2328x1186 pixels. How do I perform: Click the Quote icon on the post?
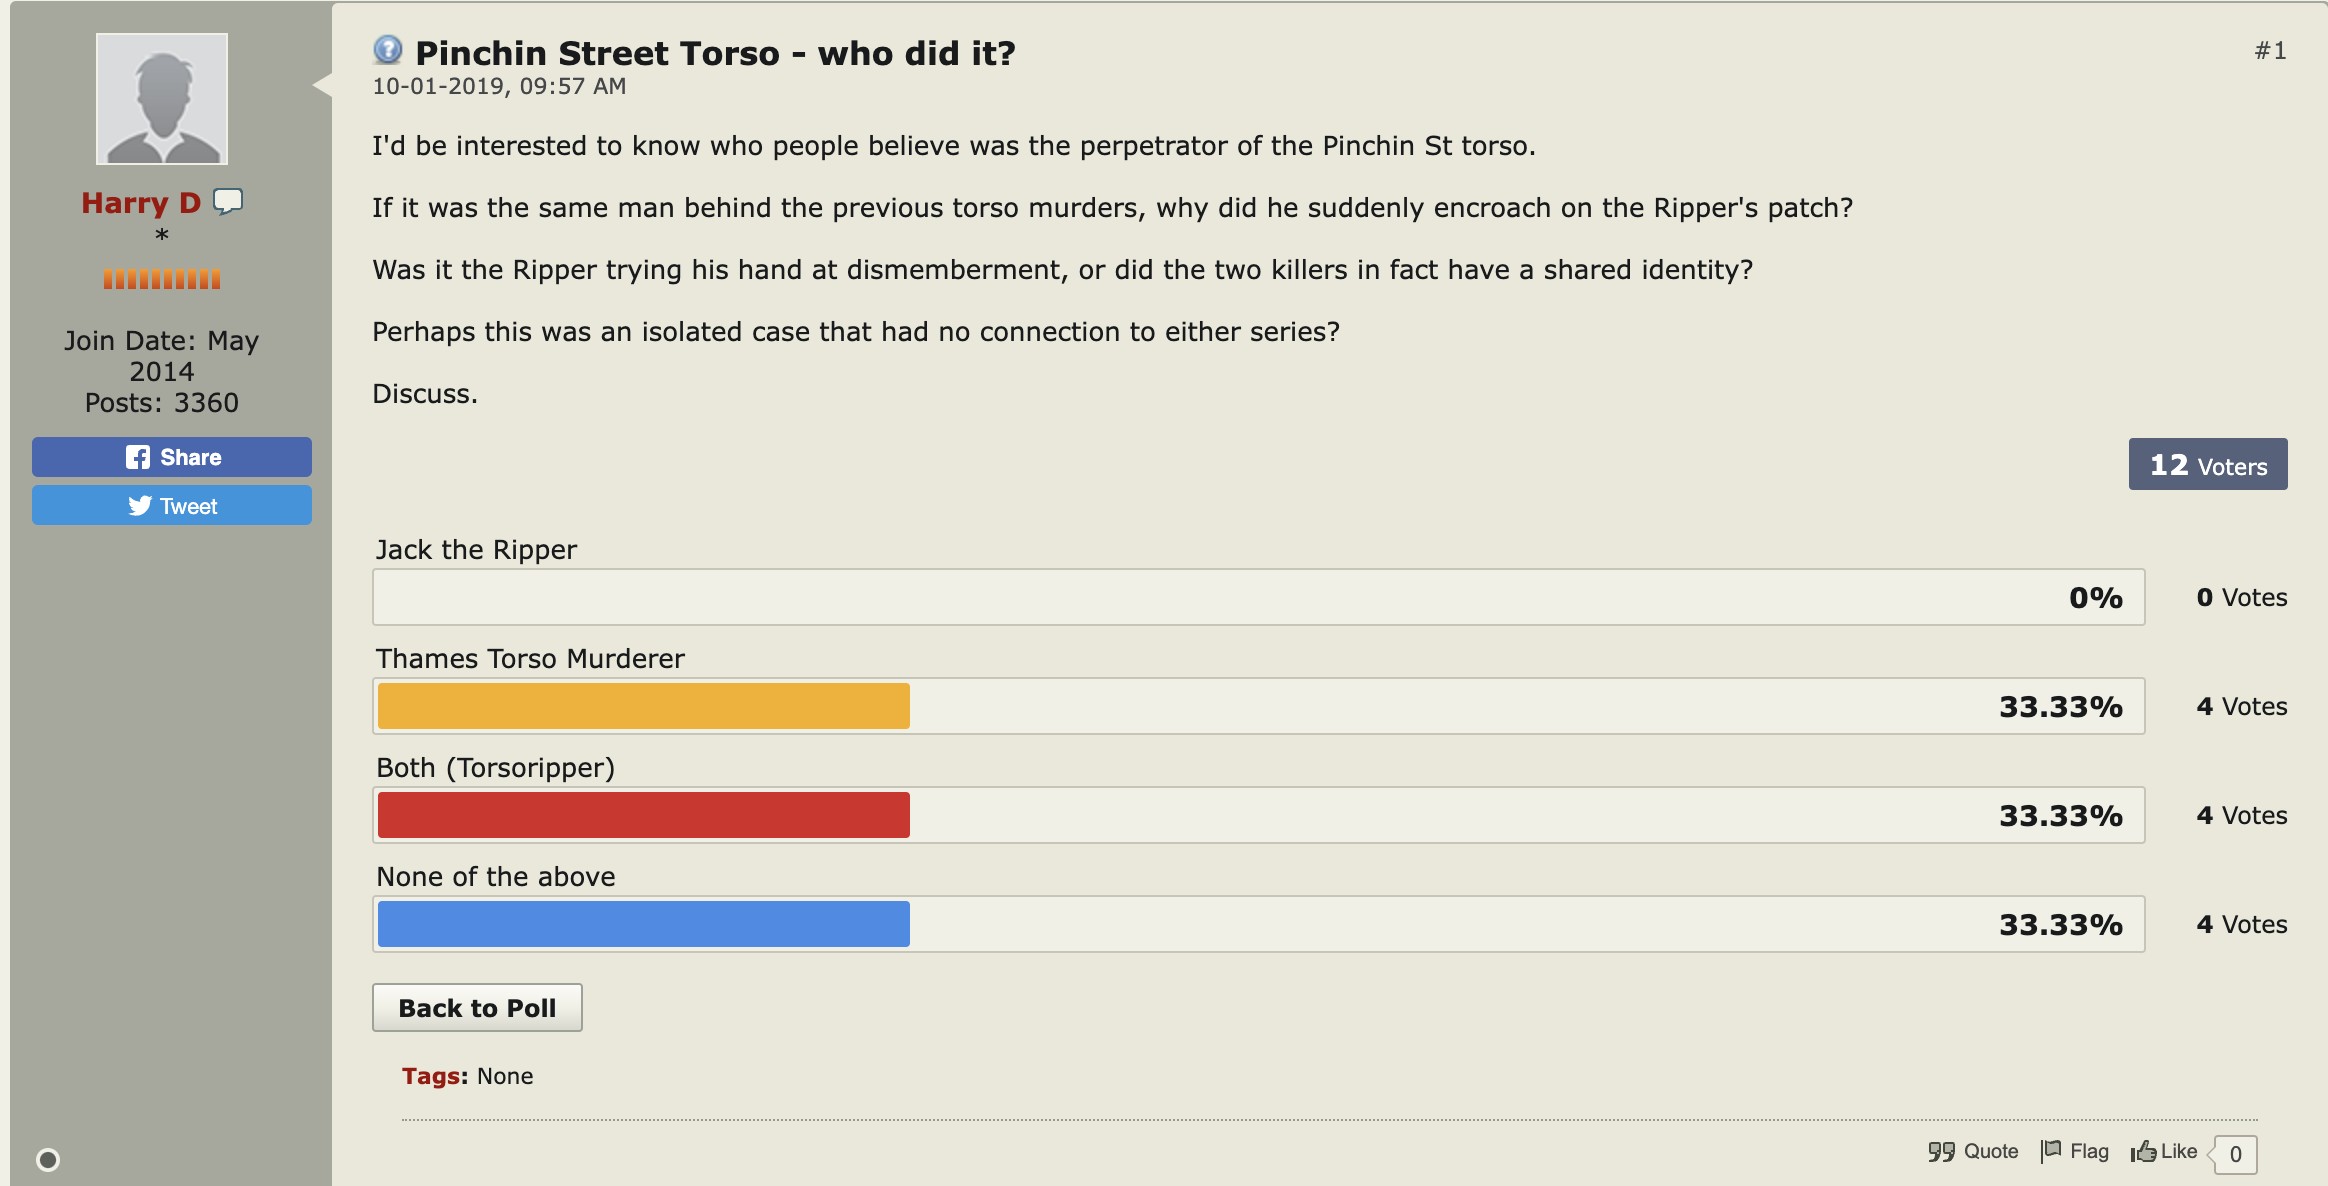[x=1973, y=1152]
